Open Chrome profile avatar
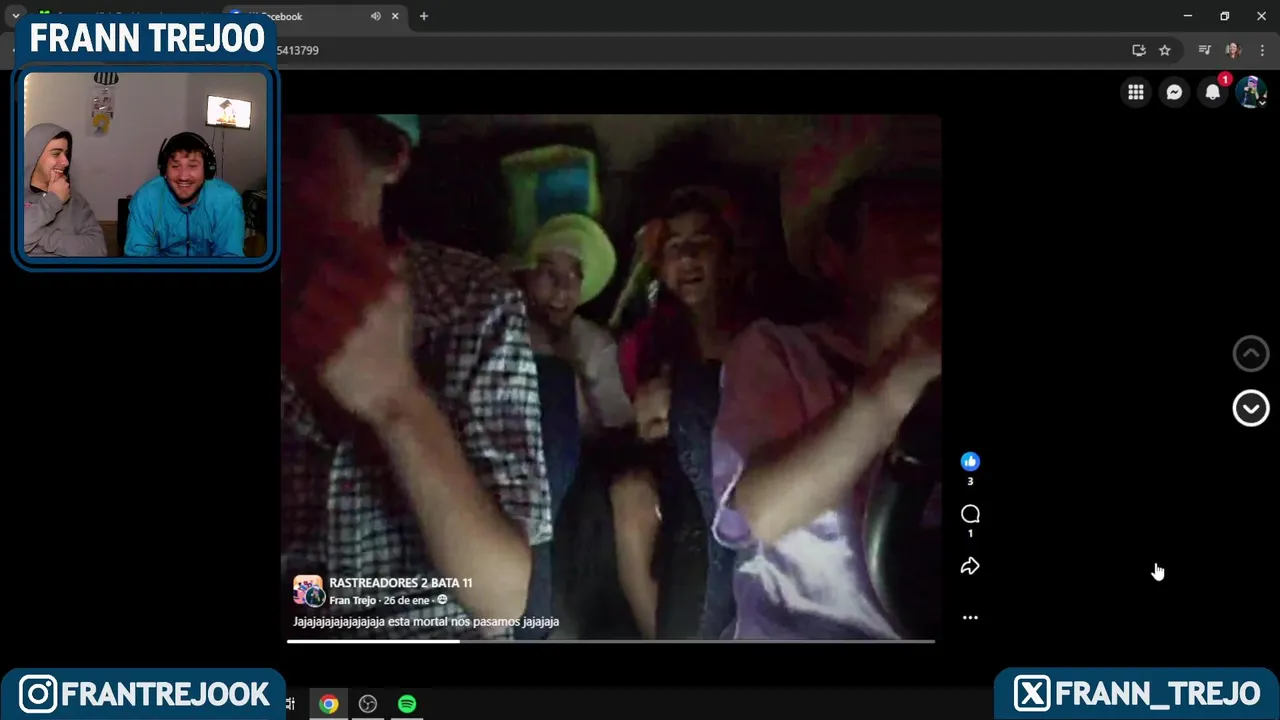 tap(1233, 50)
